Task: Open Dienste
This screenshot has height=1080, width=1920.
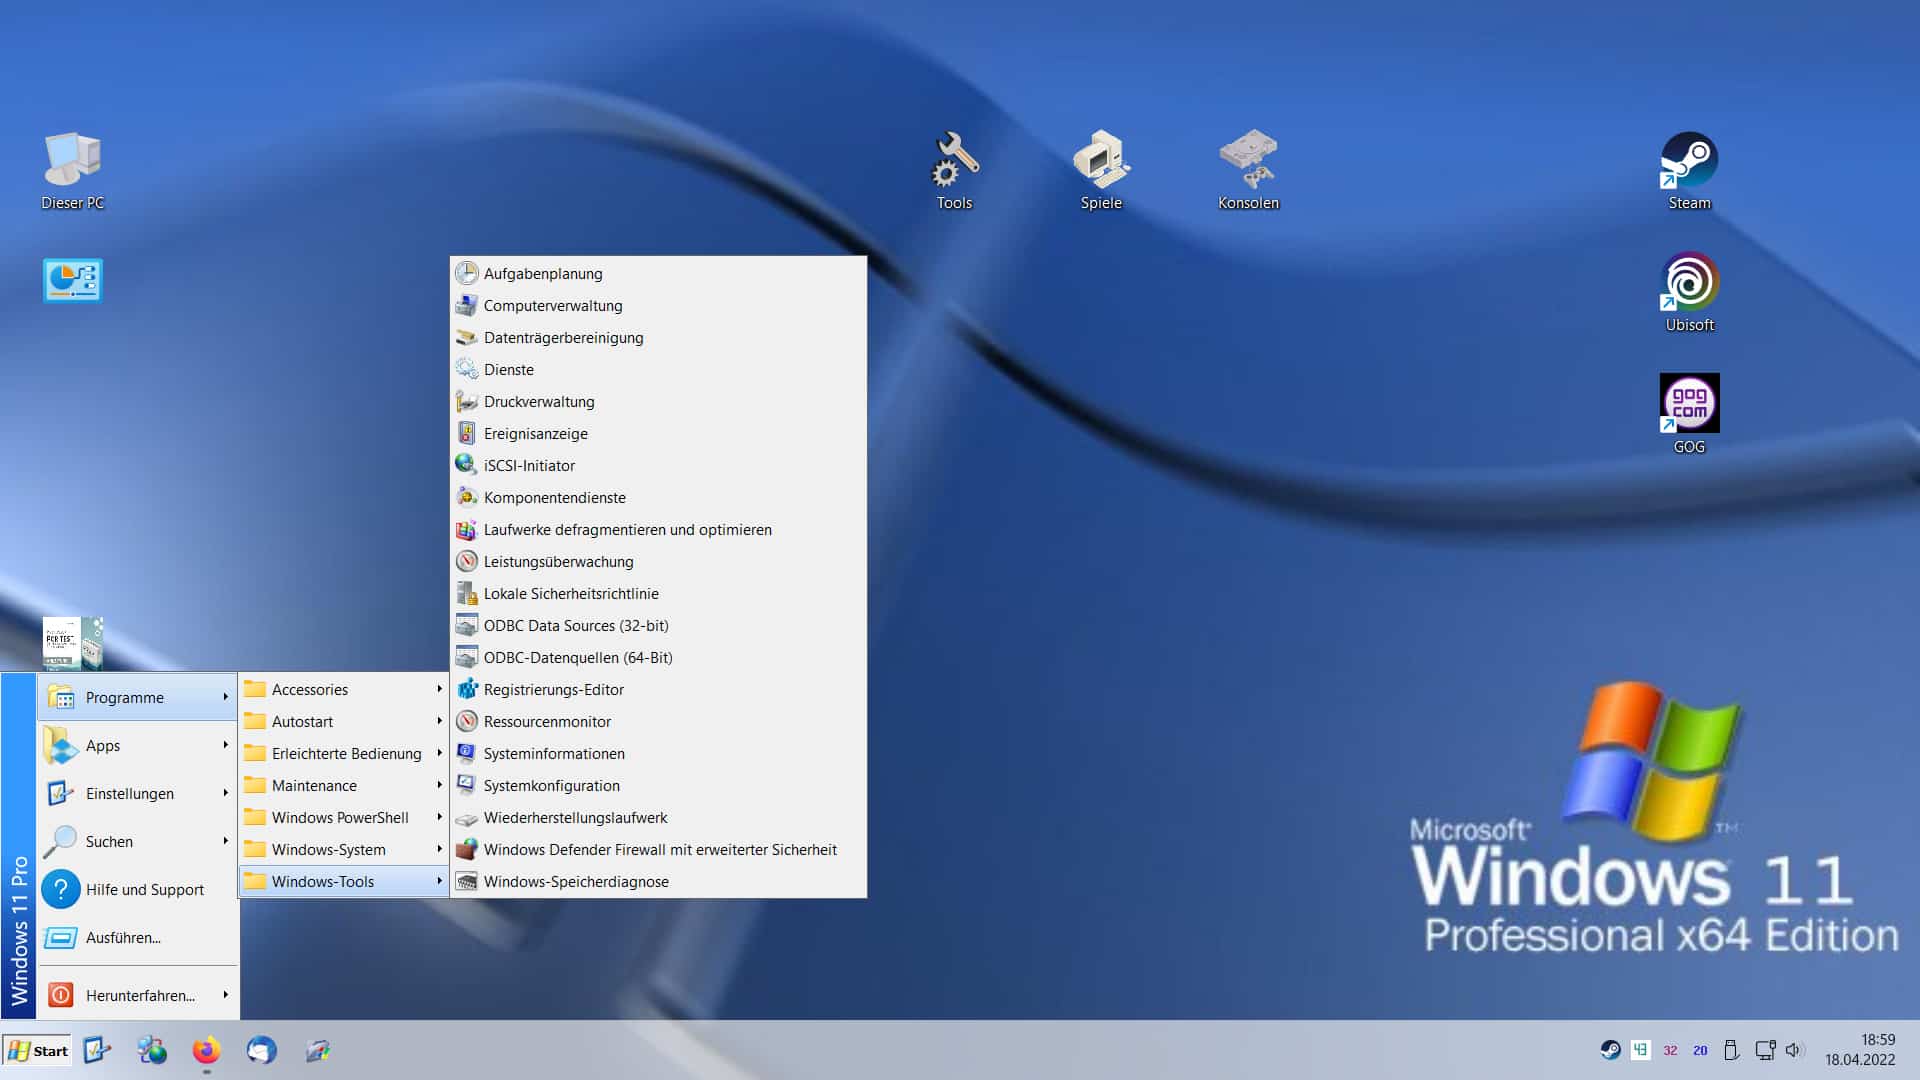Action: click(x=658, y=369)
